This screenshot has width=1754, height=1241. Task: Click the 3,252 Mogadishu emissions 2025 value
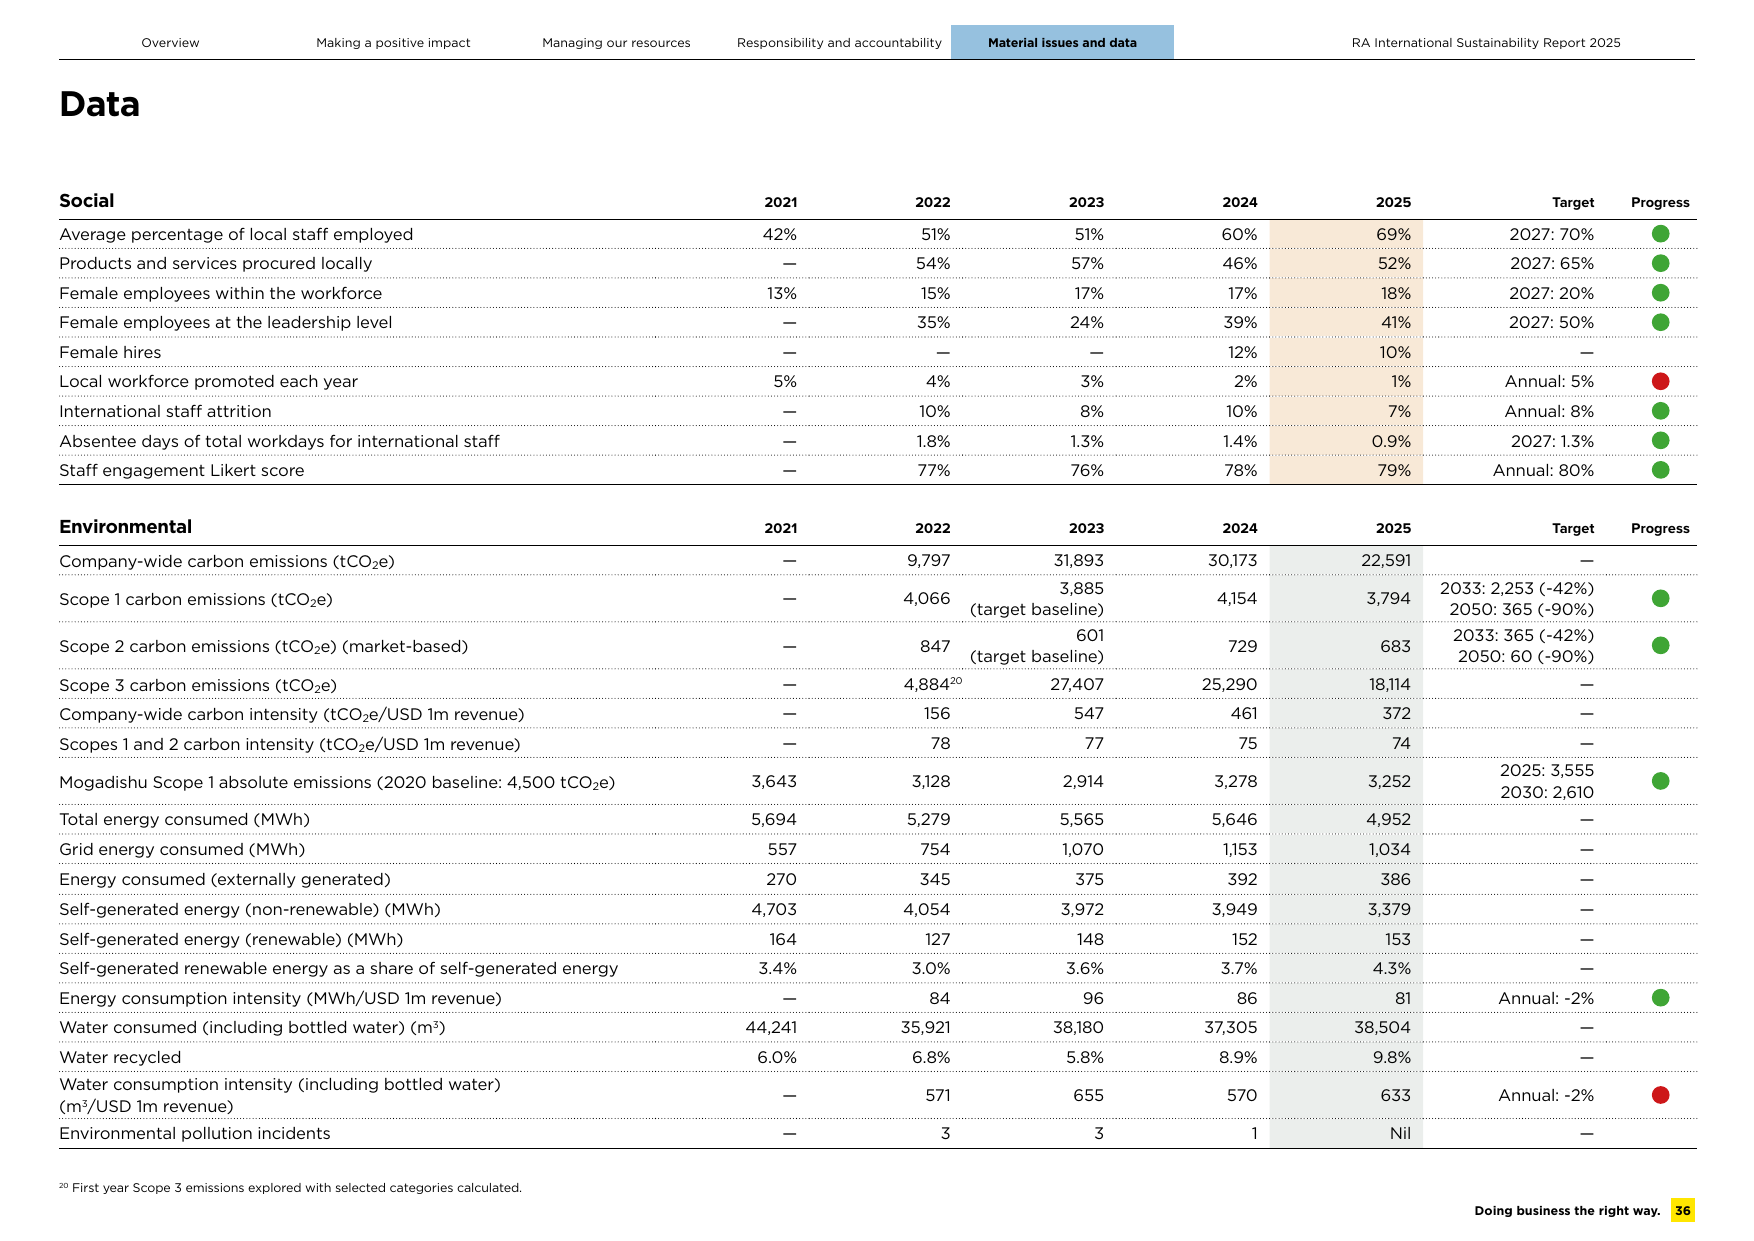point(1389,781)
